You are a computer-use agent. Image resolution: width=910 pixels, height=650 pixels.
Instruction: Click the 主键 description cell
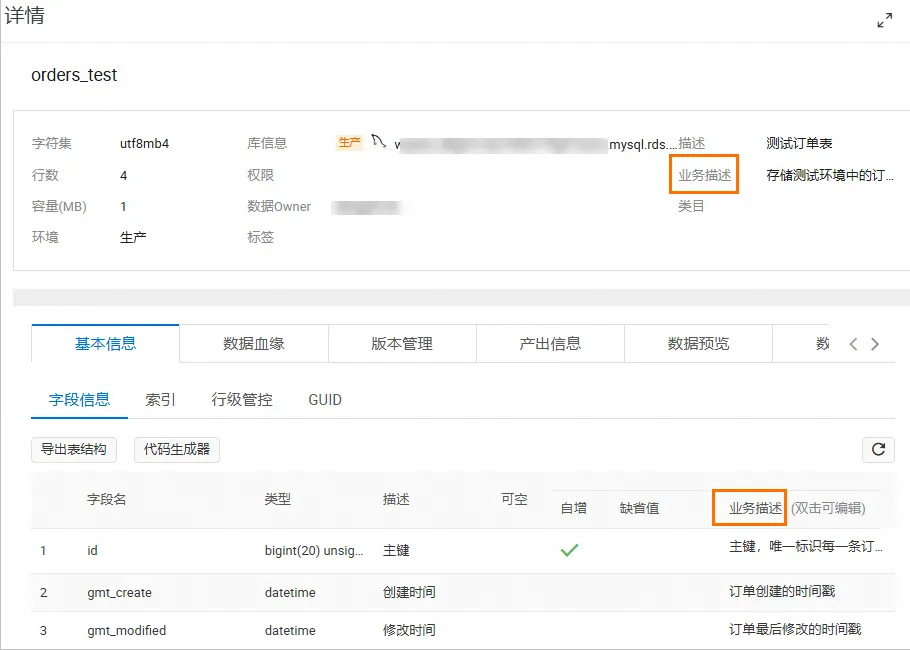pyautogui.click(x=396, y=550)
